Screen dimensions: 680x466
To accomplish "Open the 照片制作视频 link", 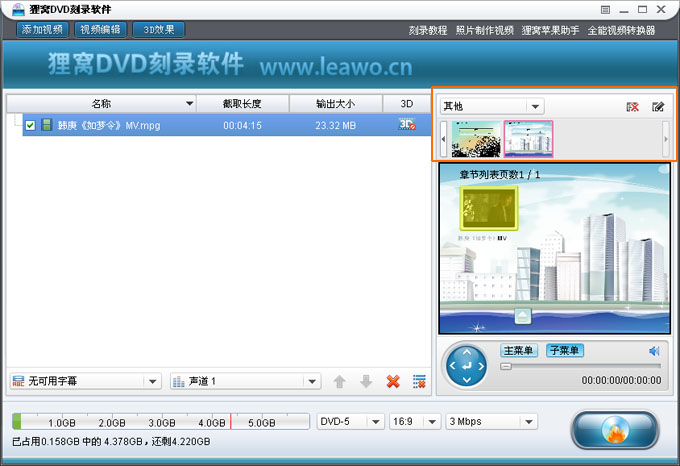I will click(484, 30).
